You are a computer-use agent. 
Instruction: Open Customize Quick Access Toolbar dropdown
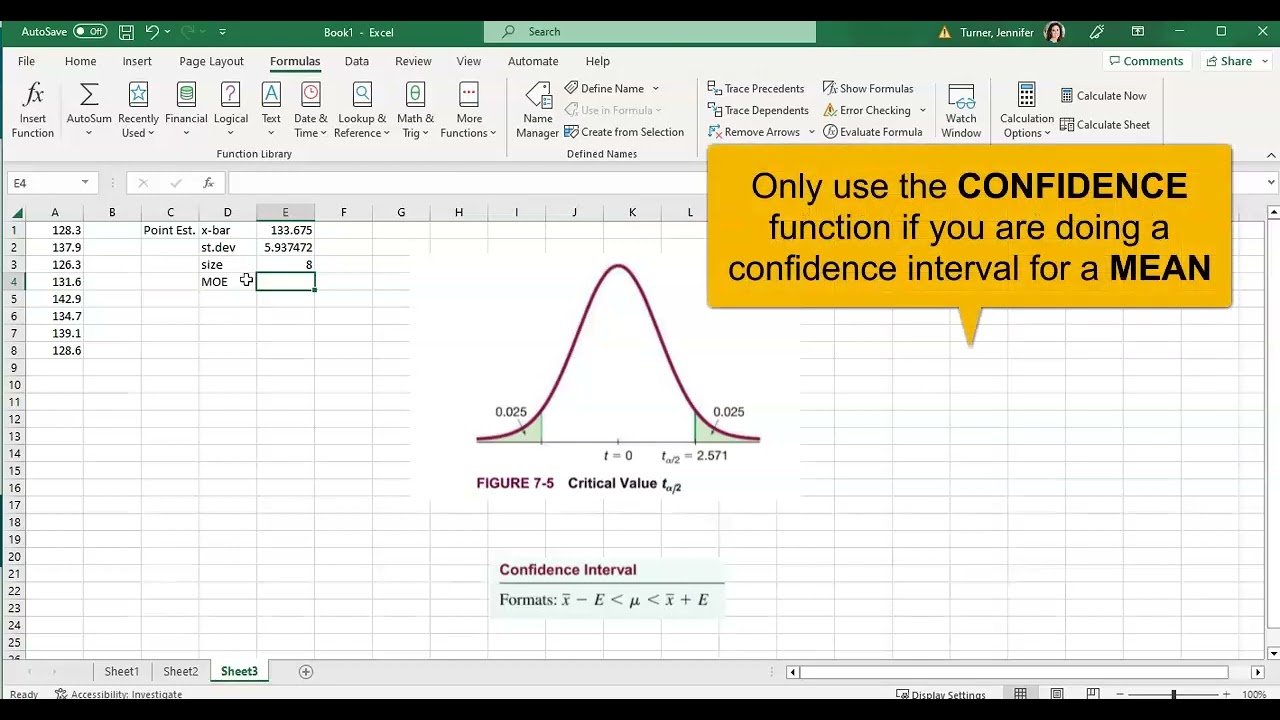coord(222,32)
